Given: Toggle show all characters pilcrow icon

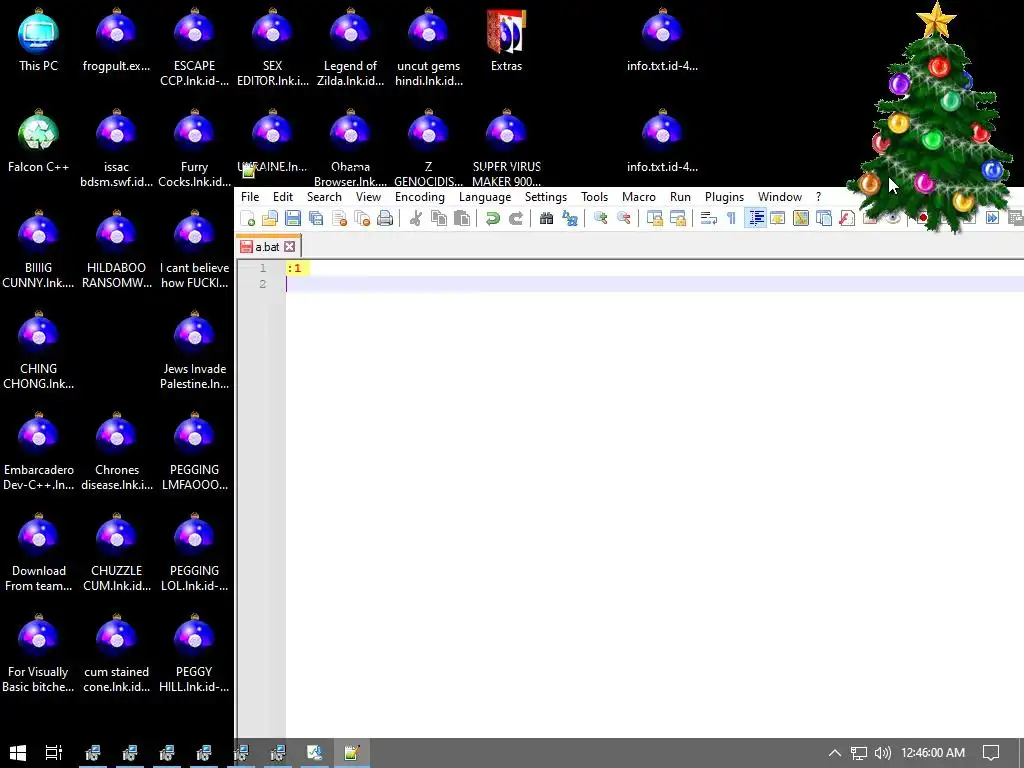Looking at the screenshot, I should coord(731,218).
